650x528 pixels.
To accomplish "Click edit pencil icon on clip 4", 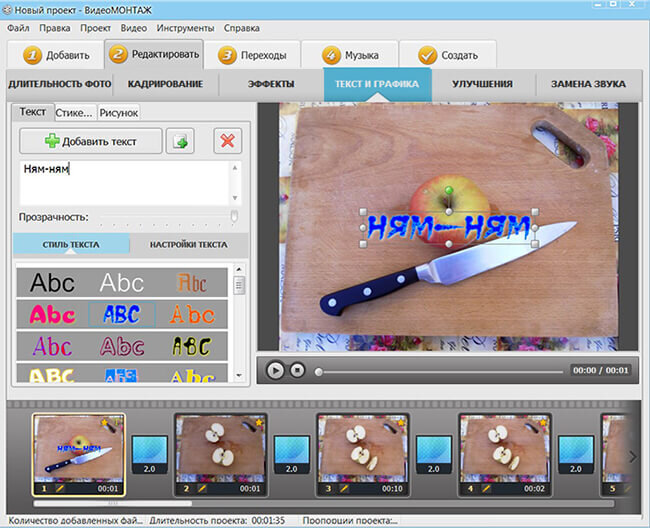I will (486, 489).
